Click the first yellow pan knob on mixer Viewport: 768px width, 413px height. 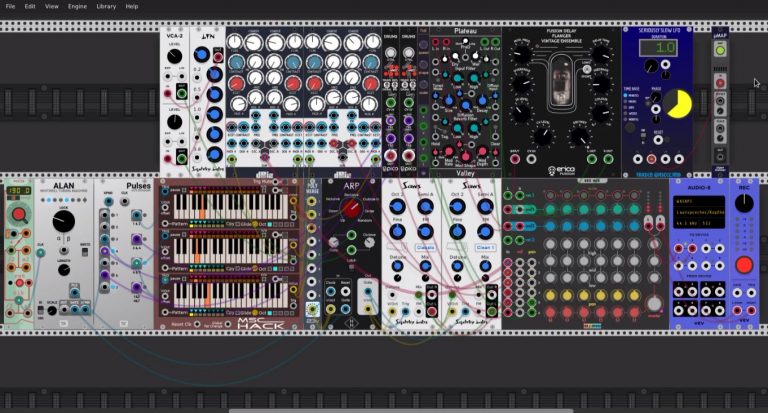551,295
